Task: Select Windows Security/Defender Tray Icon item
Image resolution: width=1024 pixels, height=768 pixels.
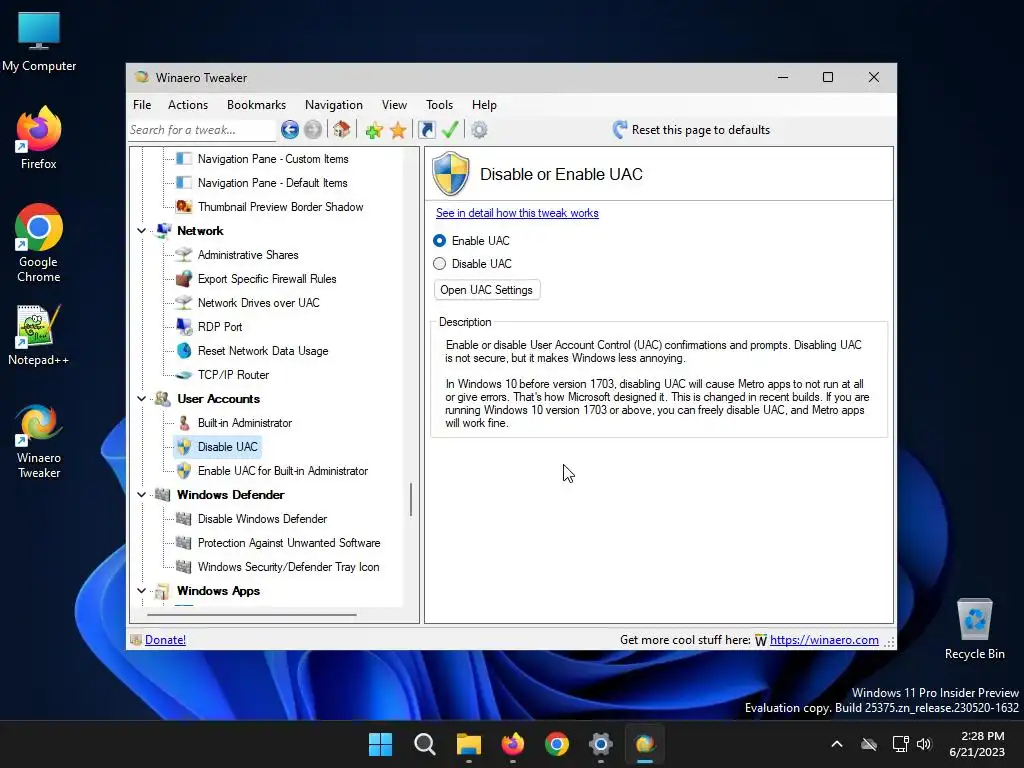Action: (288, 567)
